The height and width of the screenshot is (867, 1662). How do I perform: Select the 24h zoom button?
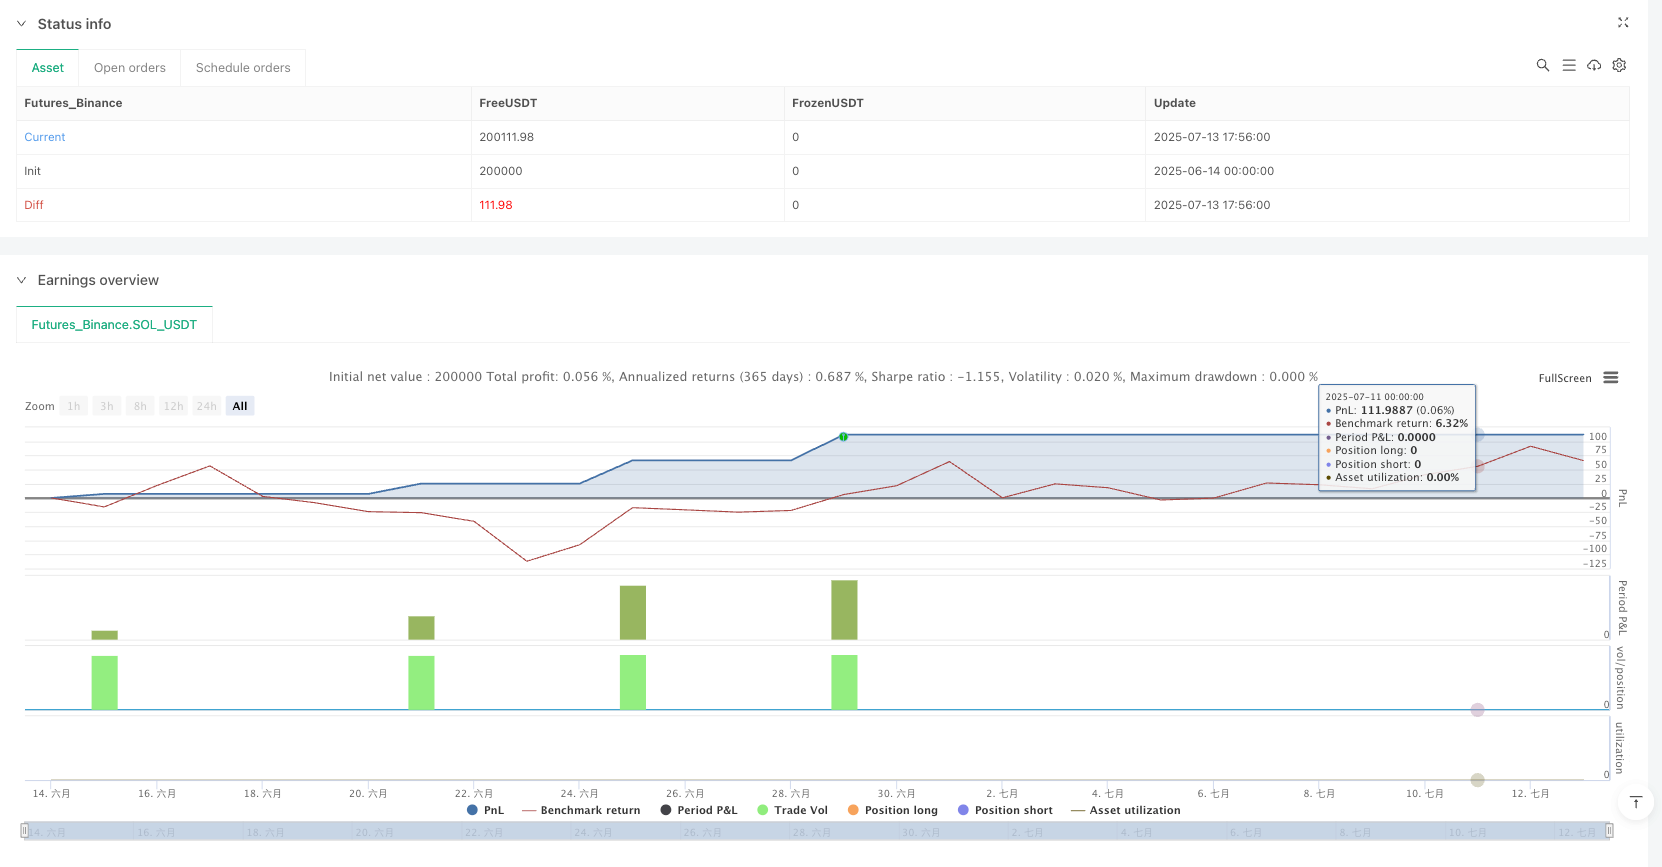pos(206,406)
